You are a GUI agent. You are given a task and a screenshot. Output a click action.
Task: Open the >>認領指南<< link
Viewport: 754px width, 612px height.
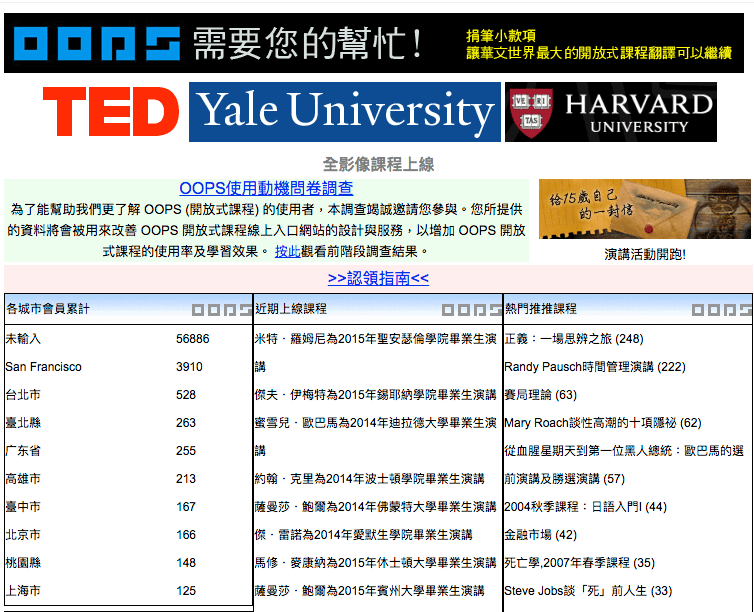click(x=378, y=278)
